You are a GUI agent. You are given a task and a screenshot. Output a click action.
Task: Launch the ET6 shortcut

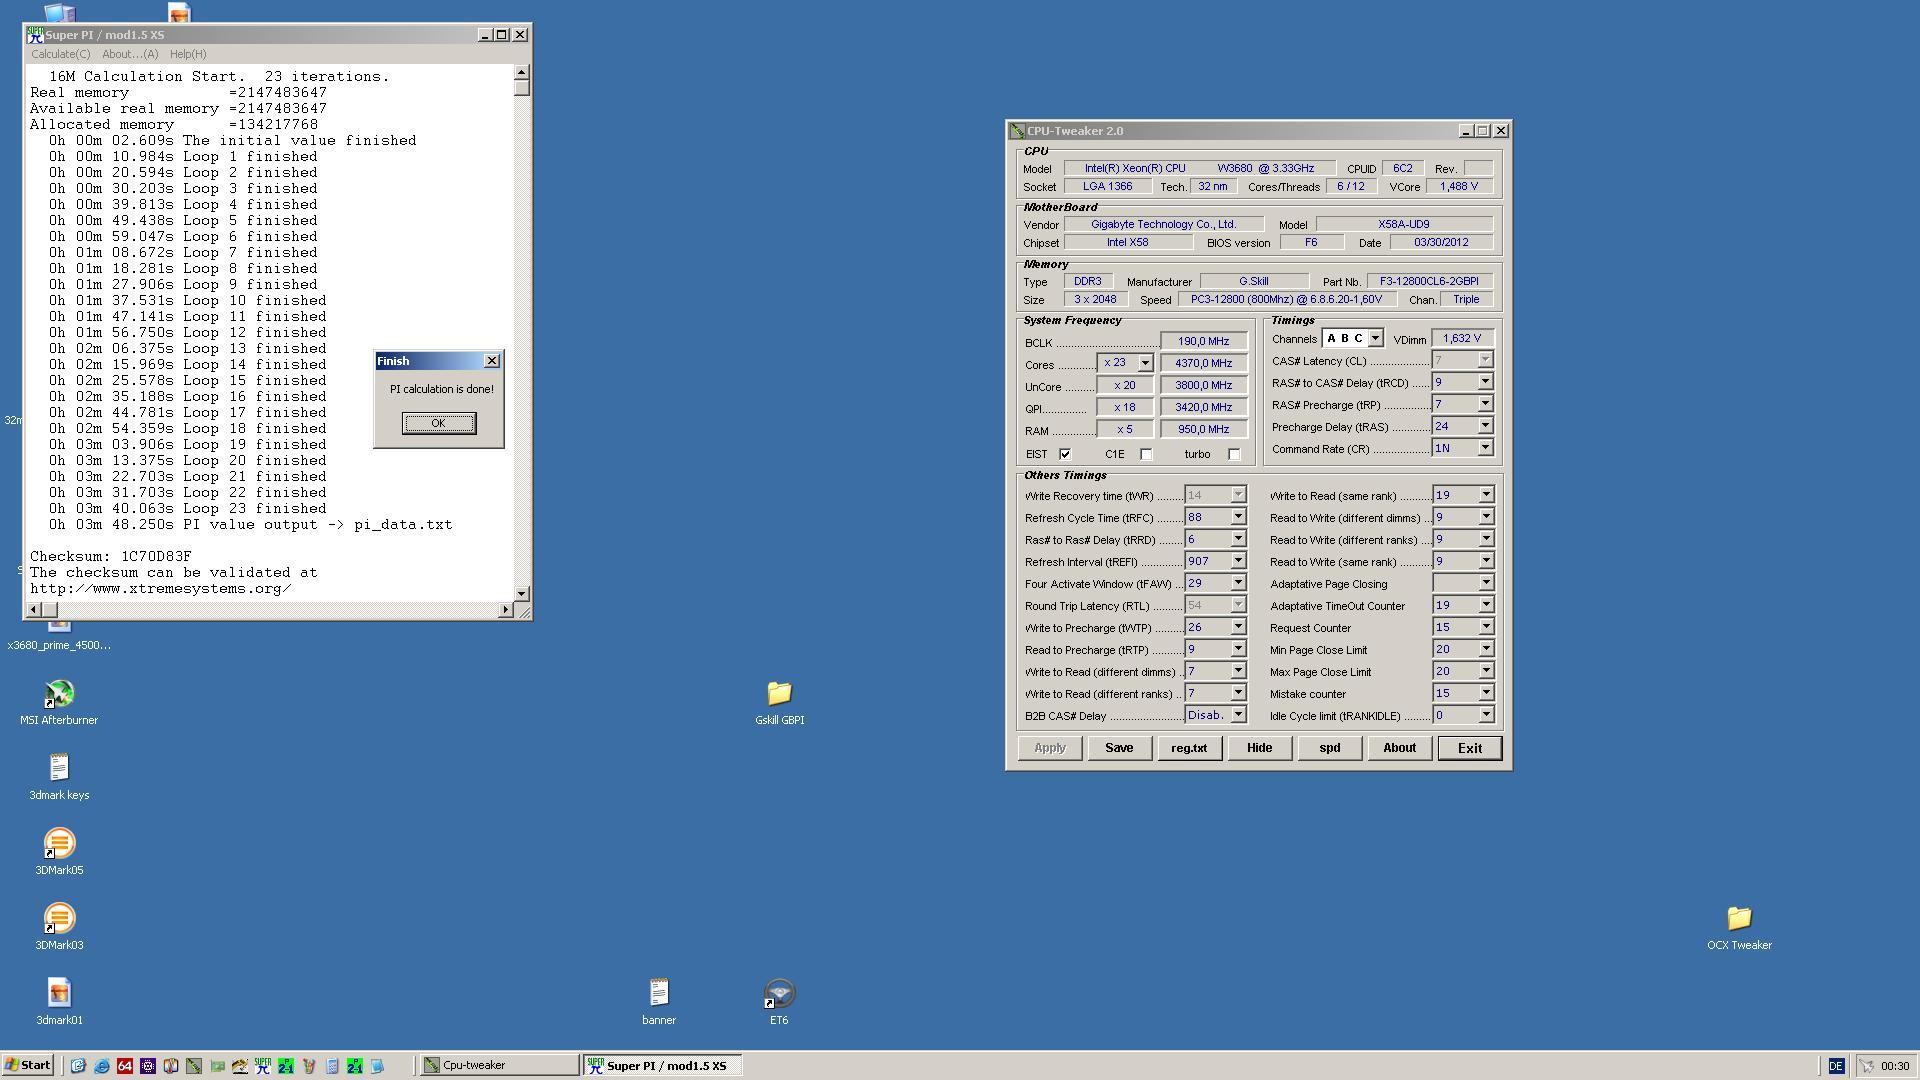pyautogui.click(x=779, y=1002)
